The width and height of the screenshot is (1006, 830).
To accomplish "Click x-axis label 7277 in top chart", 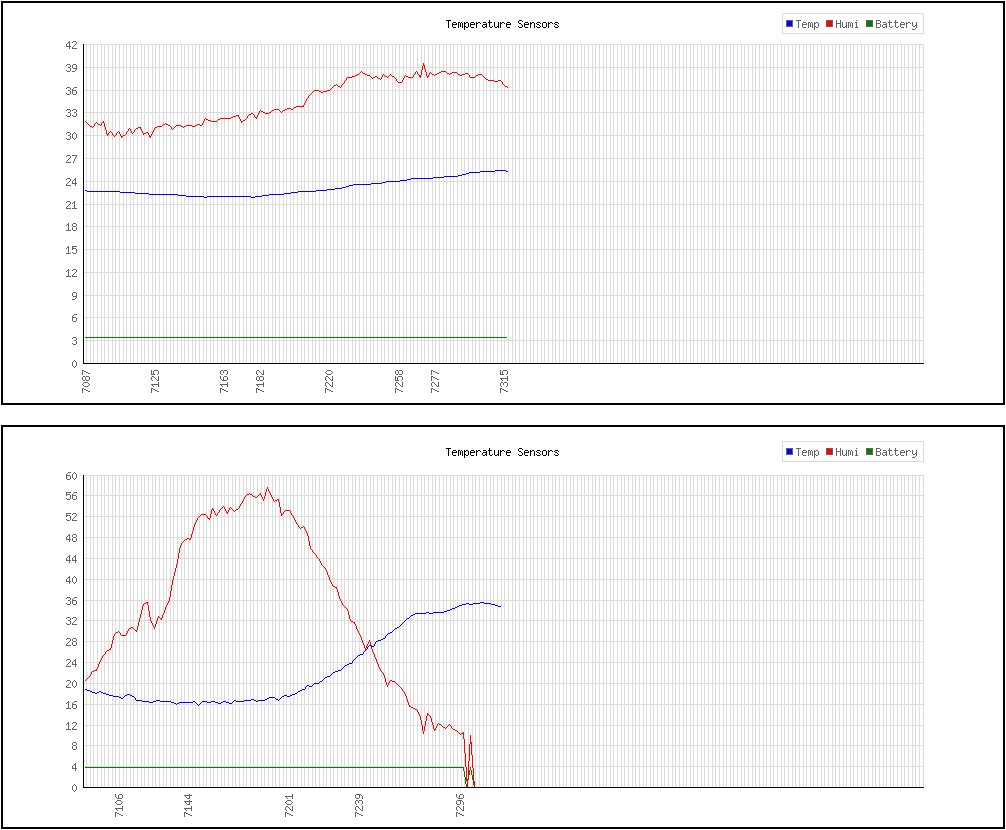I will click(x=435, y=381).
